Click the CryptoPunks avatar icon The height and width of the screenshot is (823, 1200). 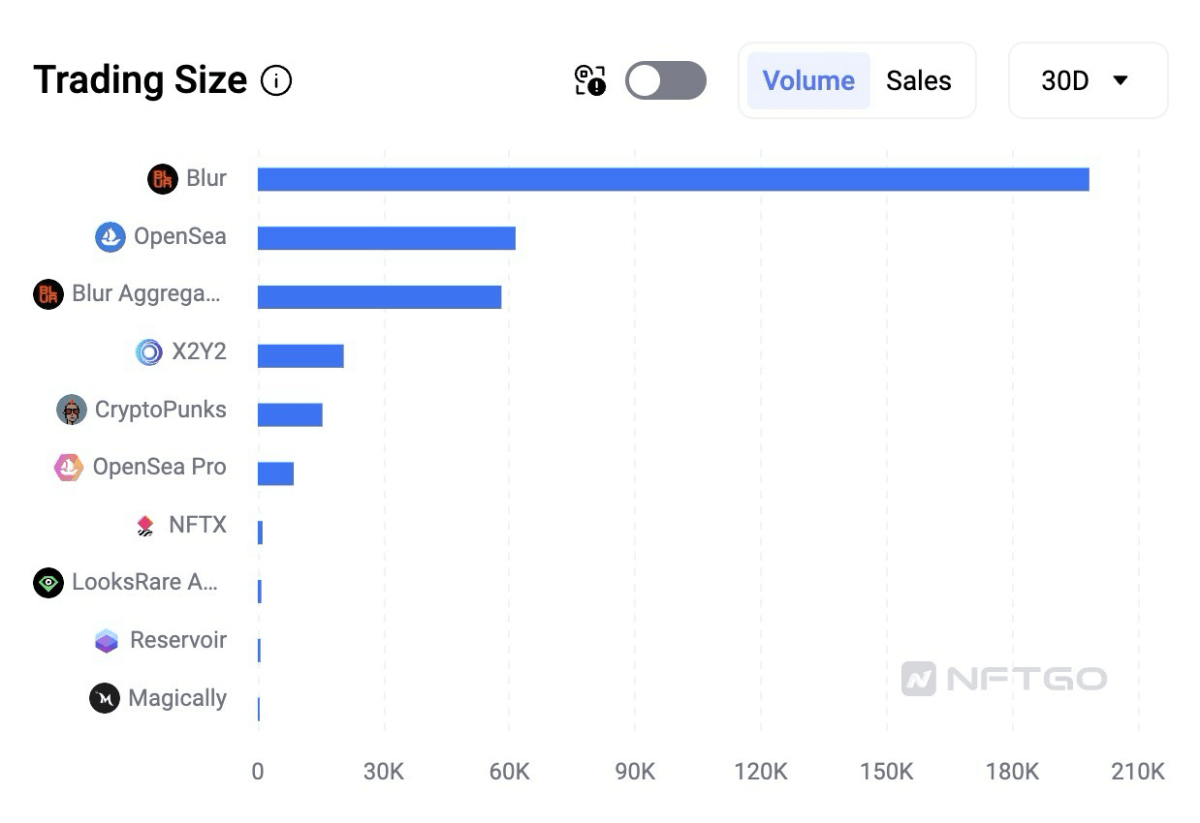point(71,410)
